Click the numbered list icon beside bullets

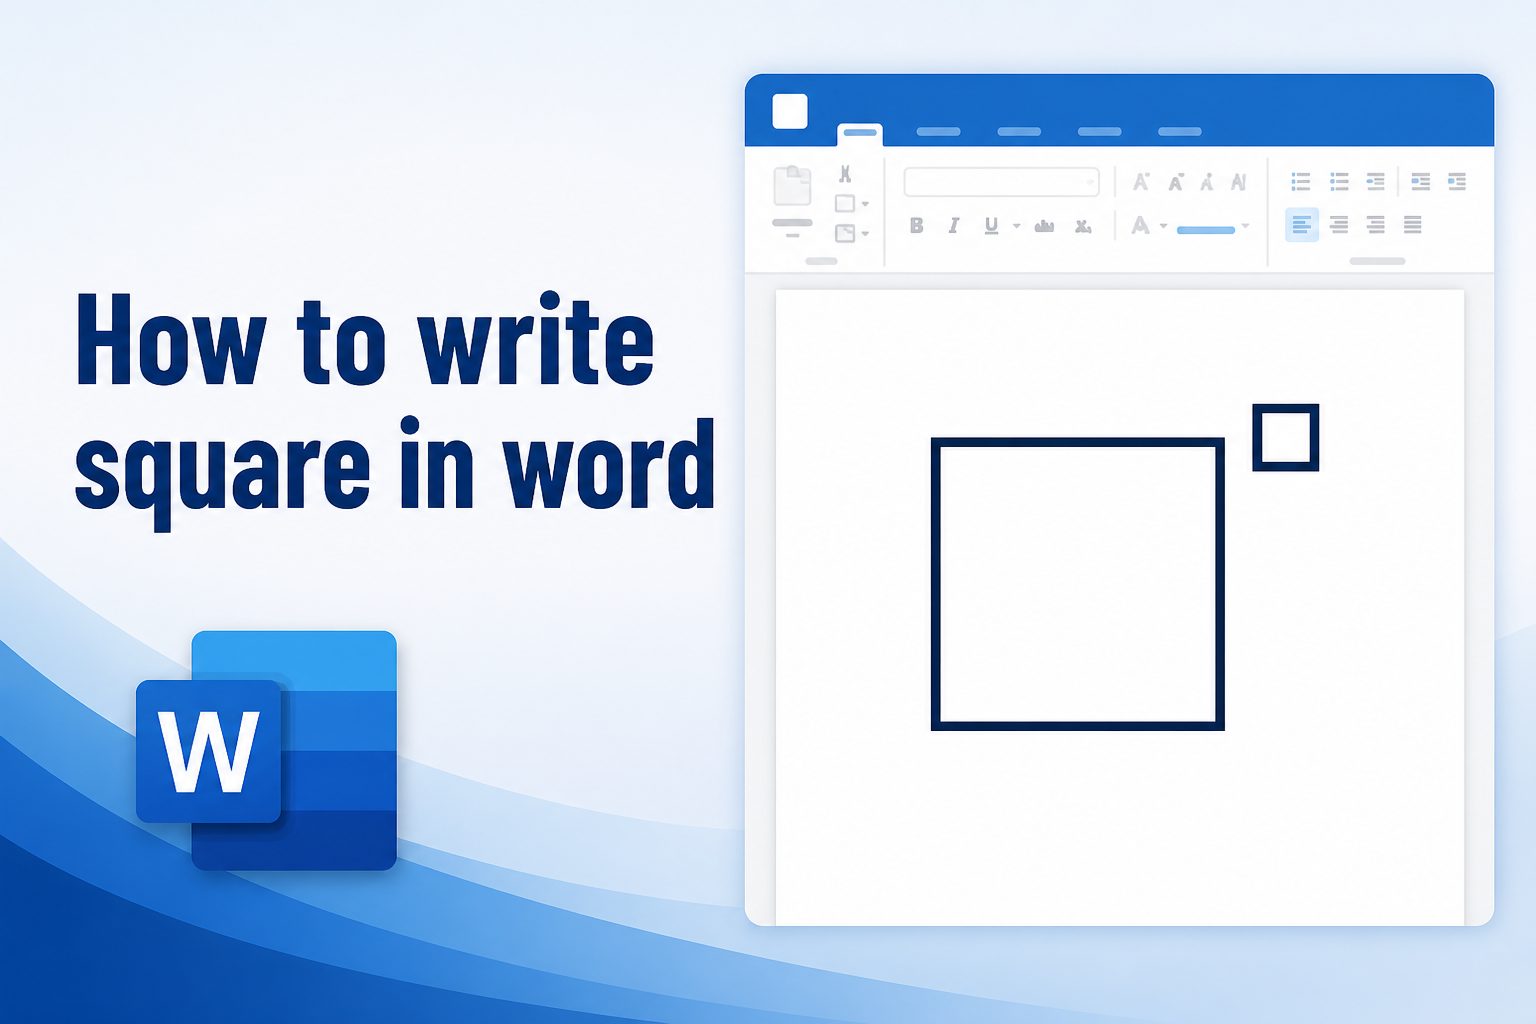[x=1339, y=181]
